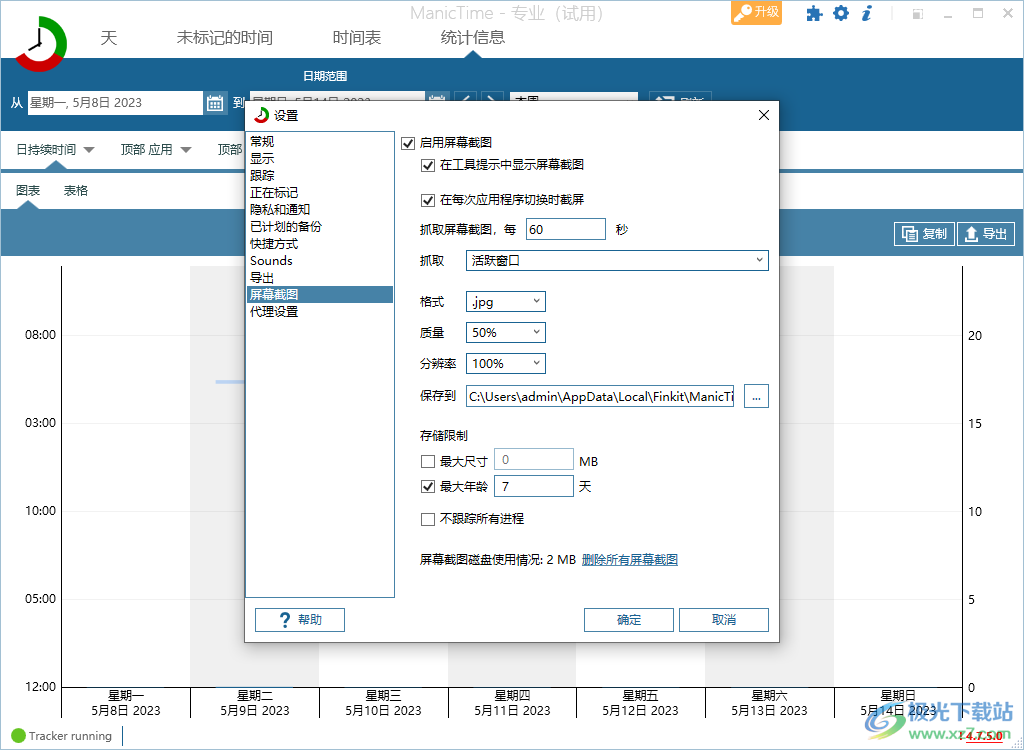Viewport: 1024px width, 750px height.
Task: Toggle the 启用屏幕截图 checkbox
Action: 408,143
